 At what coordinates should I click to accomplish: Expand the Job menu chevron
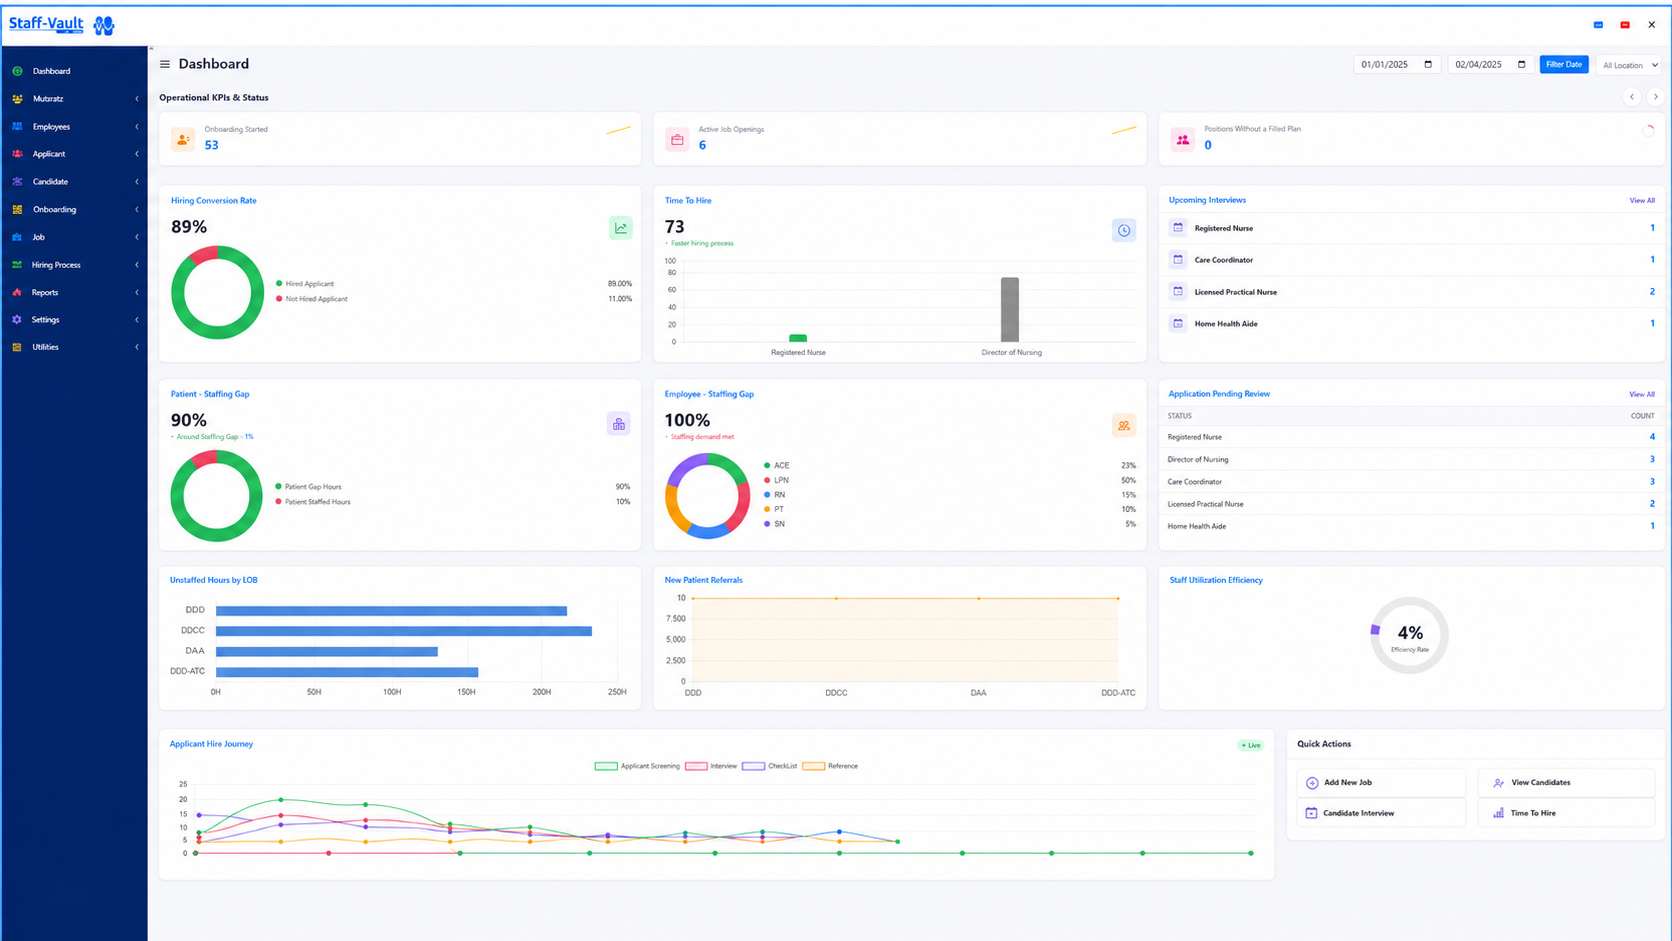pos(137,237)
